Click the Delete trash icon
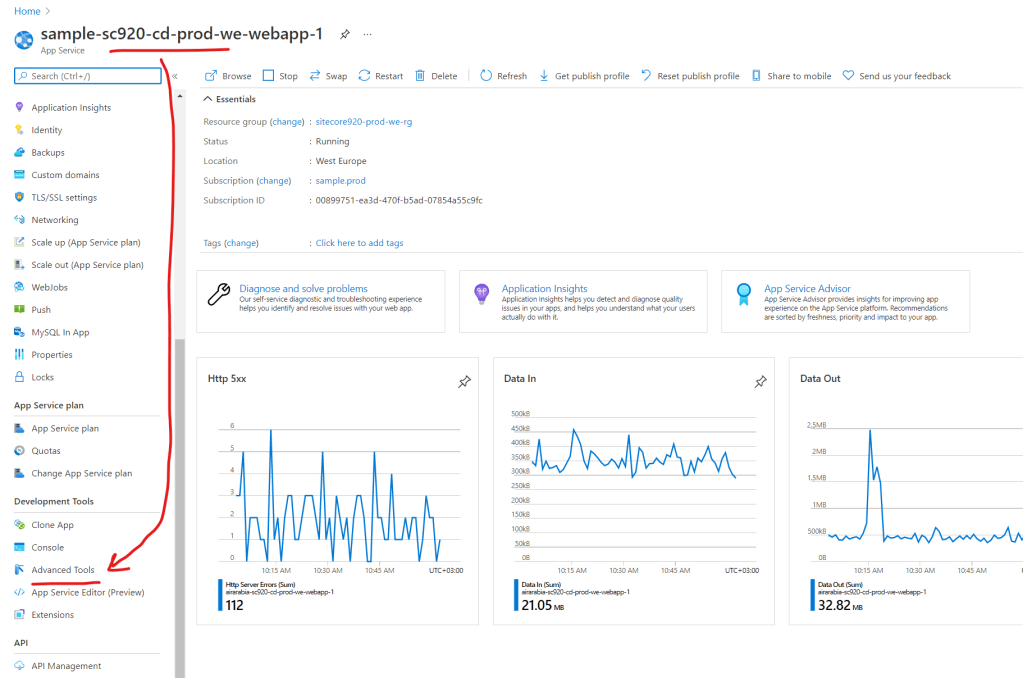The height and width of the screenshot is (678, 1023). click(x=420, y=76)
